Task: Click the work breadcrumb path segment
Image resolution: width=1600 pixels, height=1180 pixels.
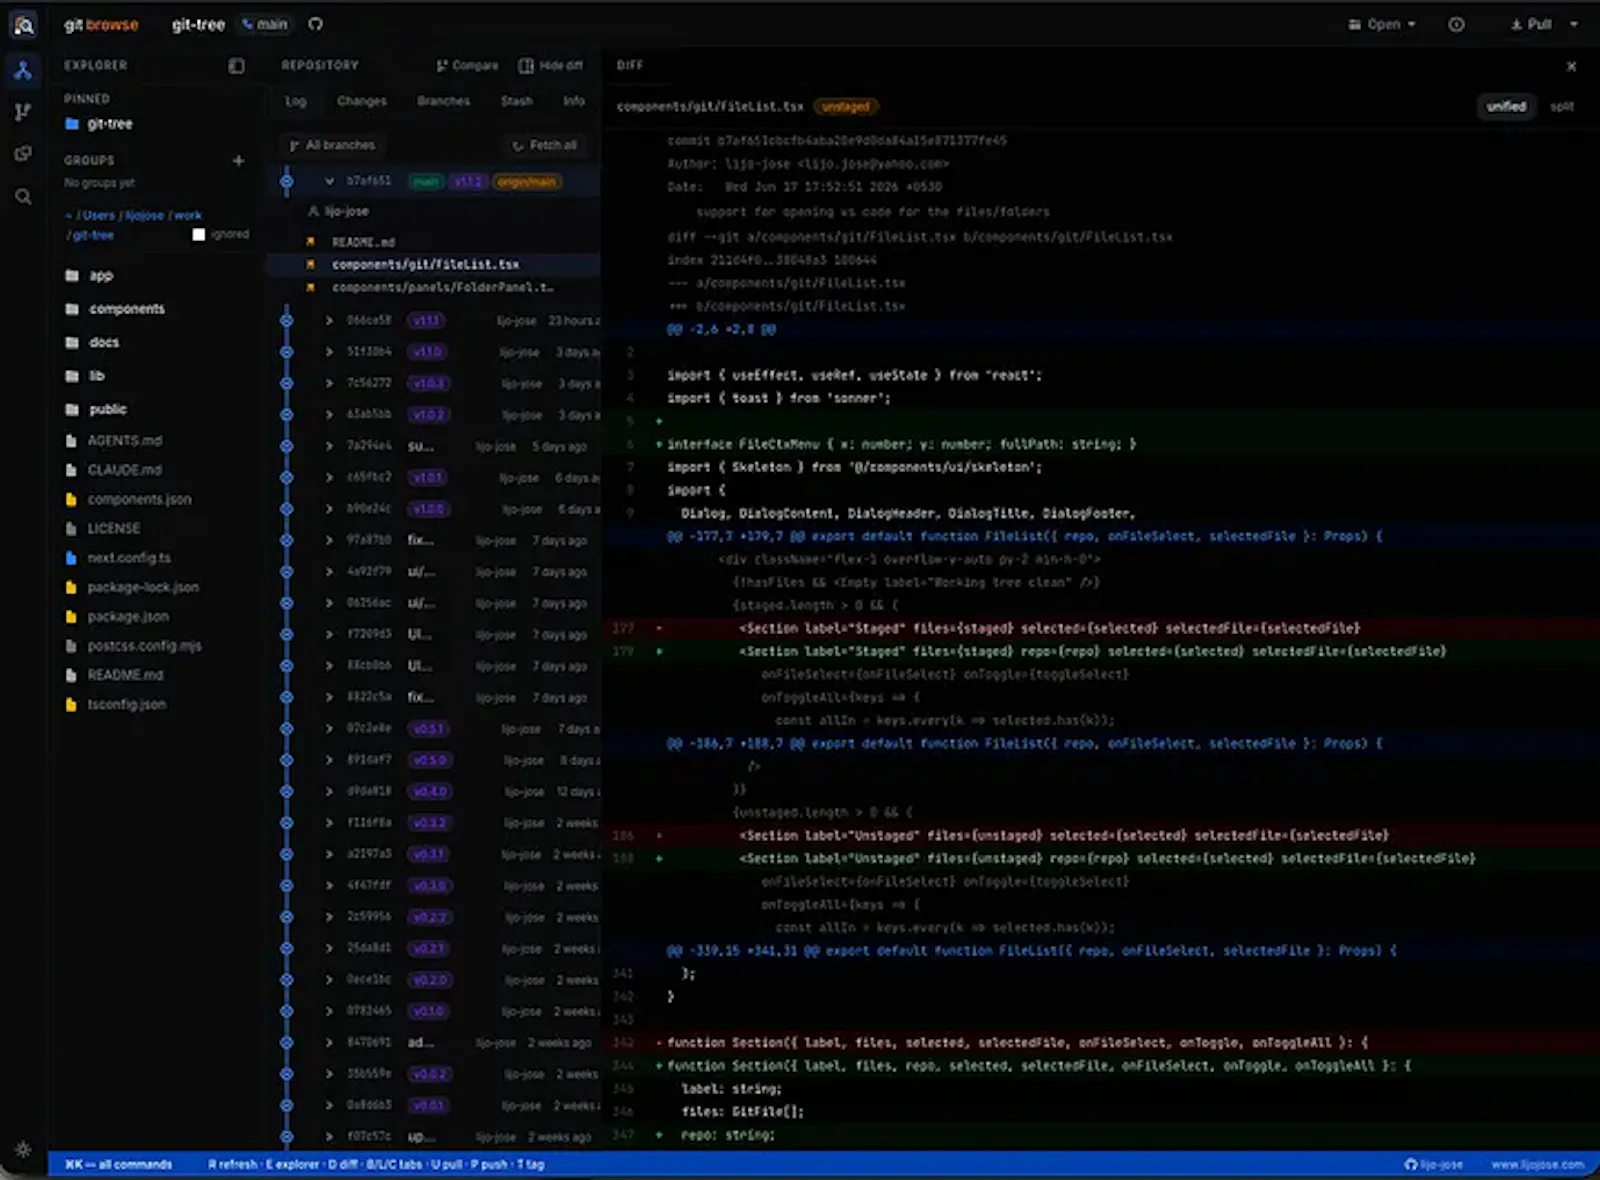Action: click(x=187, y=215)
